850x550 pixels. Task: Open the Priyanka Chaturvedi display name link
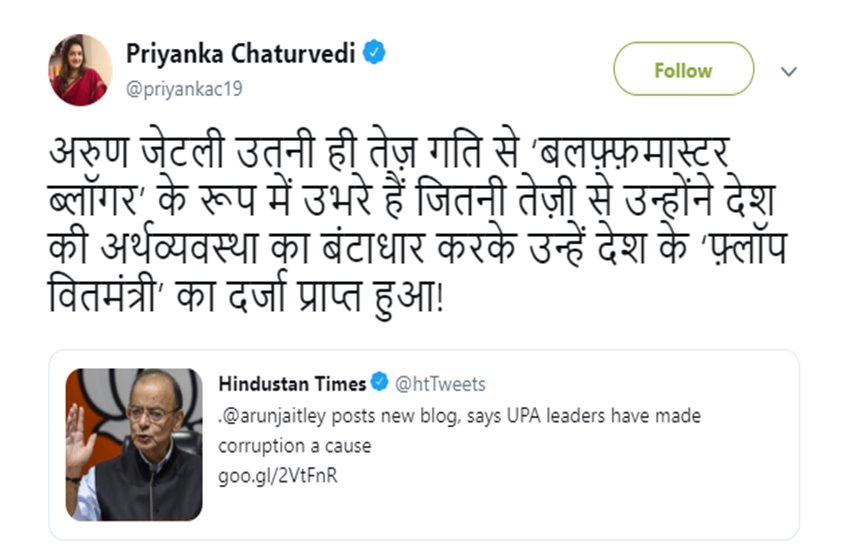240,54
